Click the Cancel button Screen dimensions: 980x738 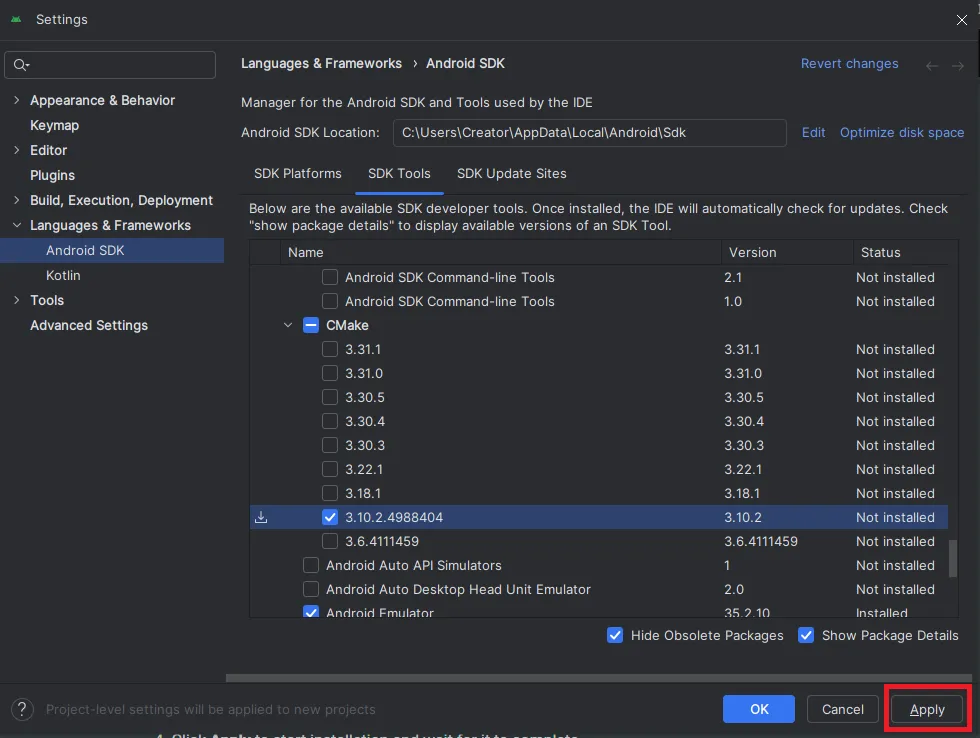pyautogui.click(x=842, y=709)
